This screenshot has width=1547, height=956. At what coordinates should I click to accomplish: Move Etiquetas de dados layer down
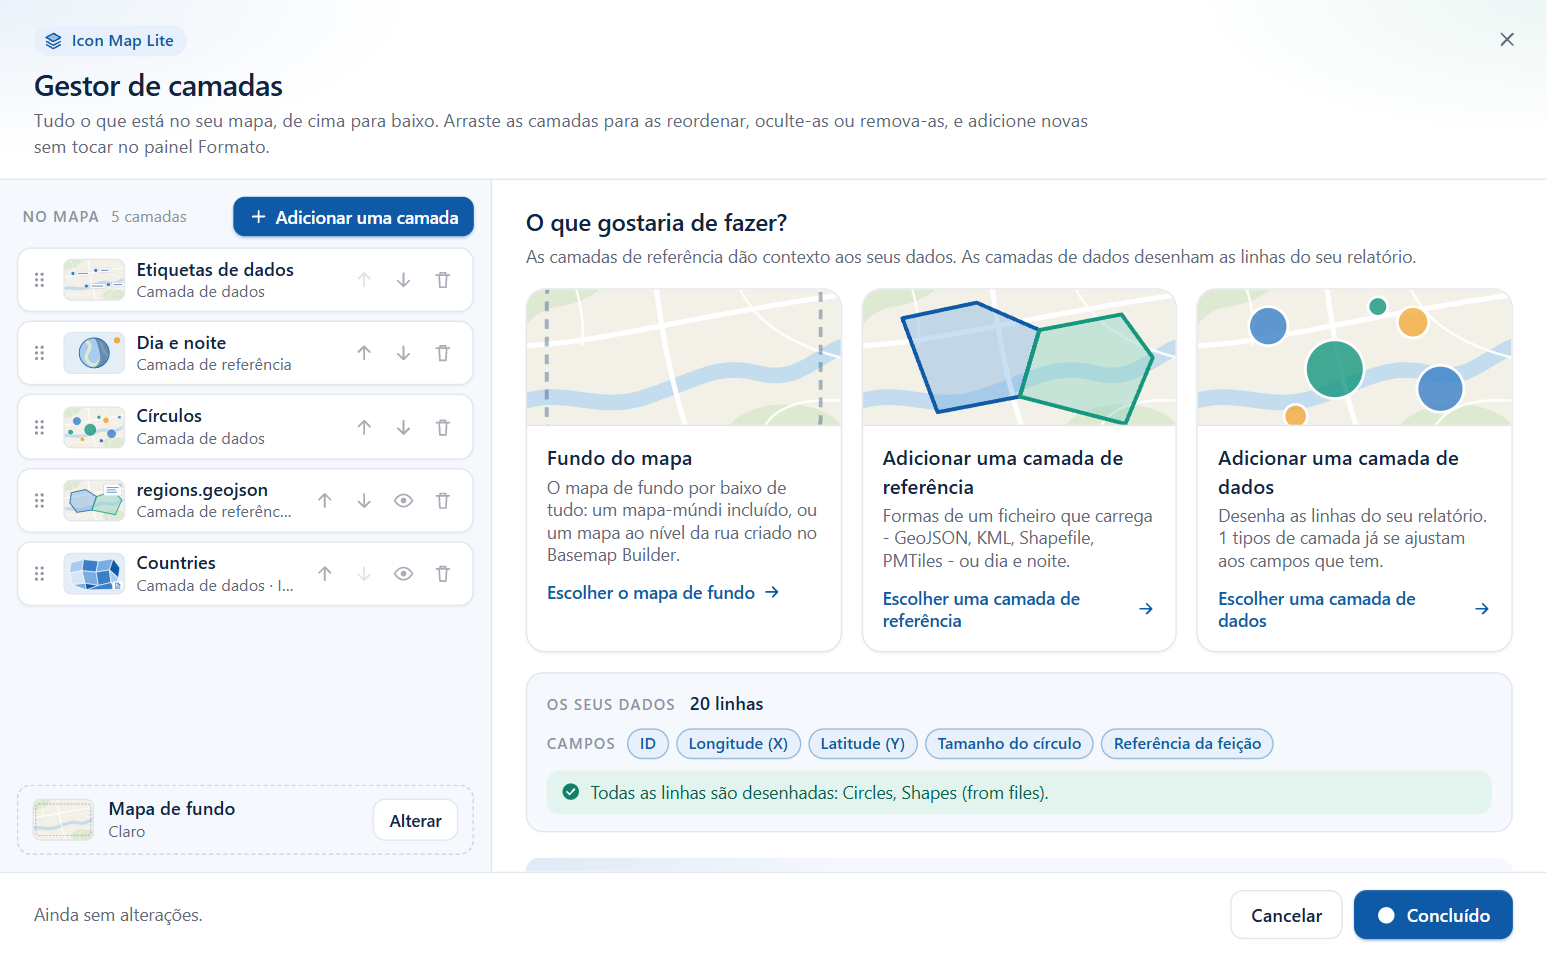pyautogui.click(x=403, y=280)
